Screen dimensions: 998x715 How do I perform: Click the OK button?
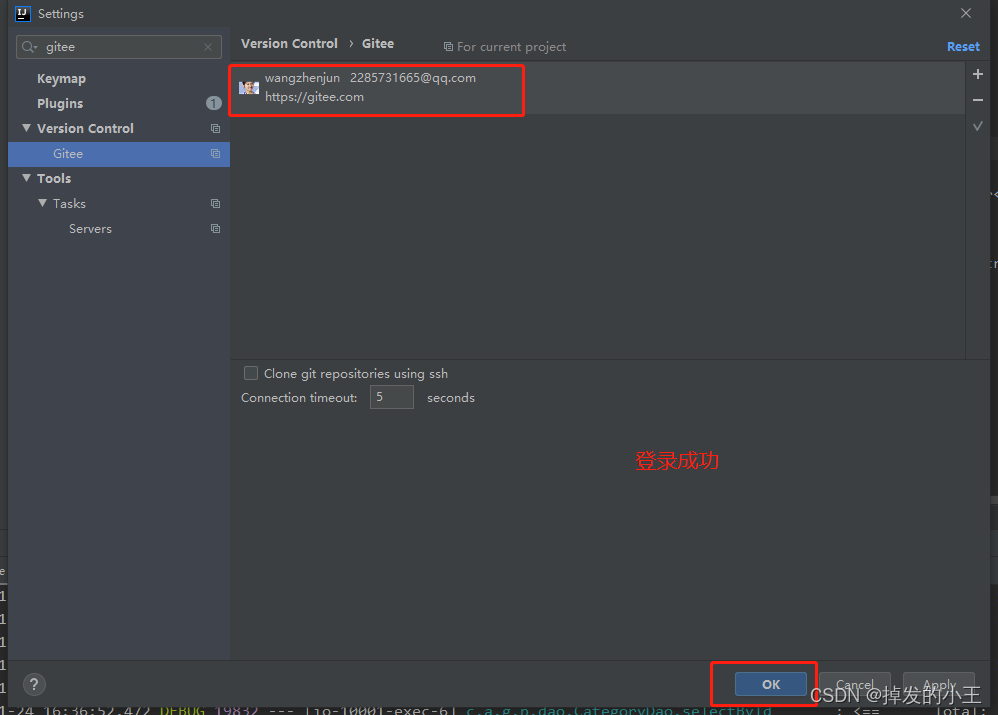pos(771,684)
